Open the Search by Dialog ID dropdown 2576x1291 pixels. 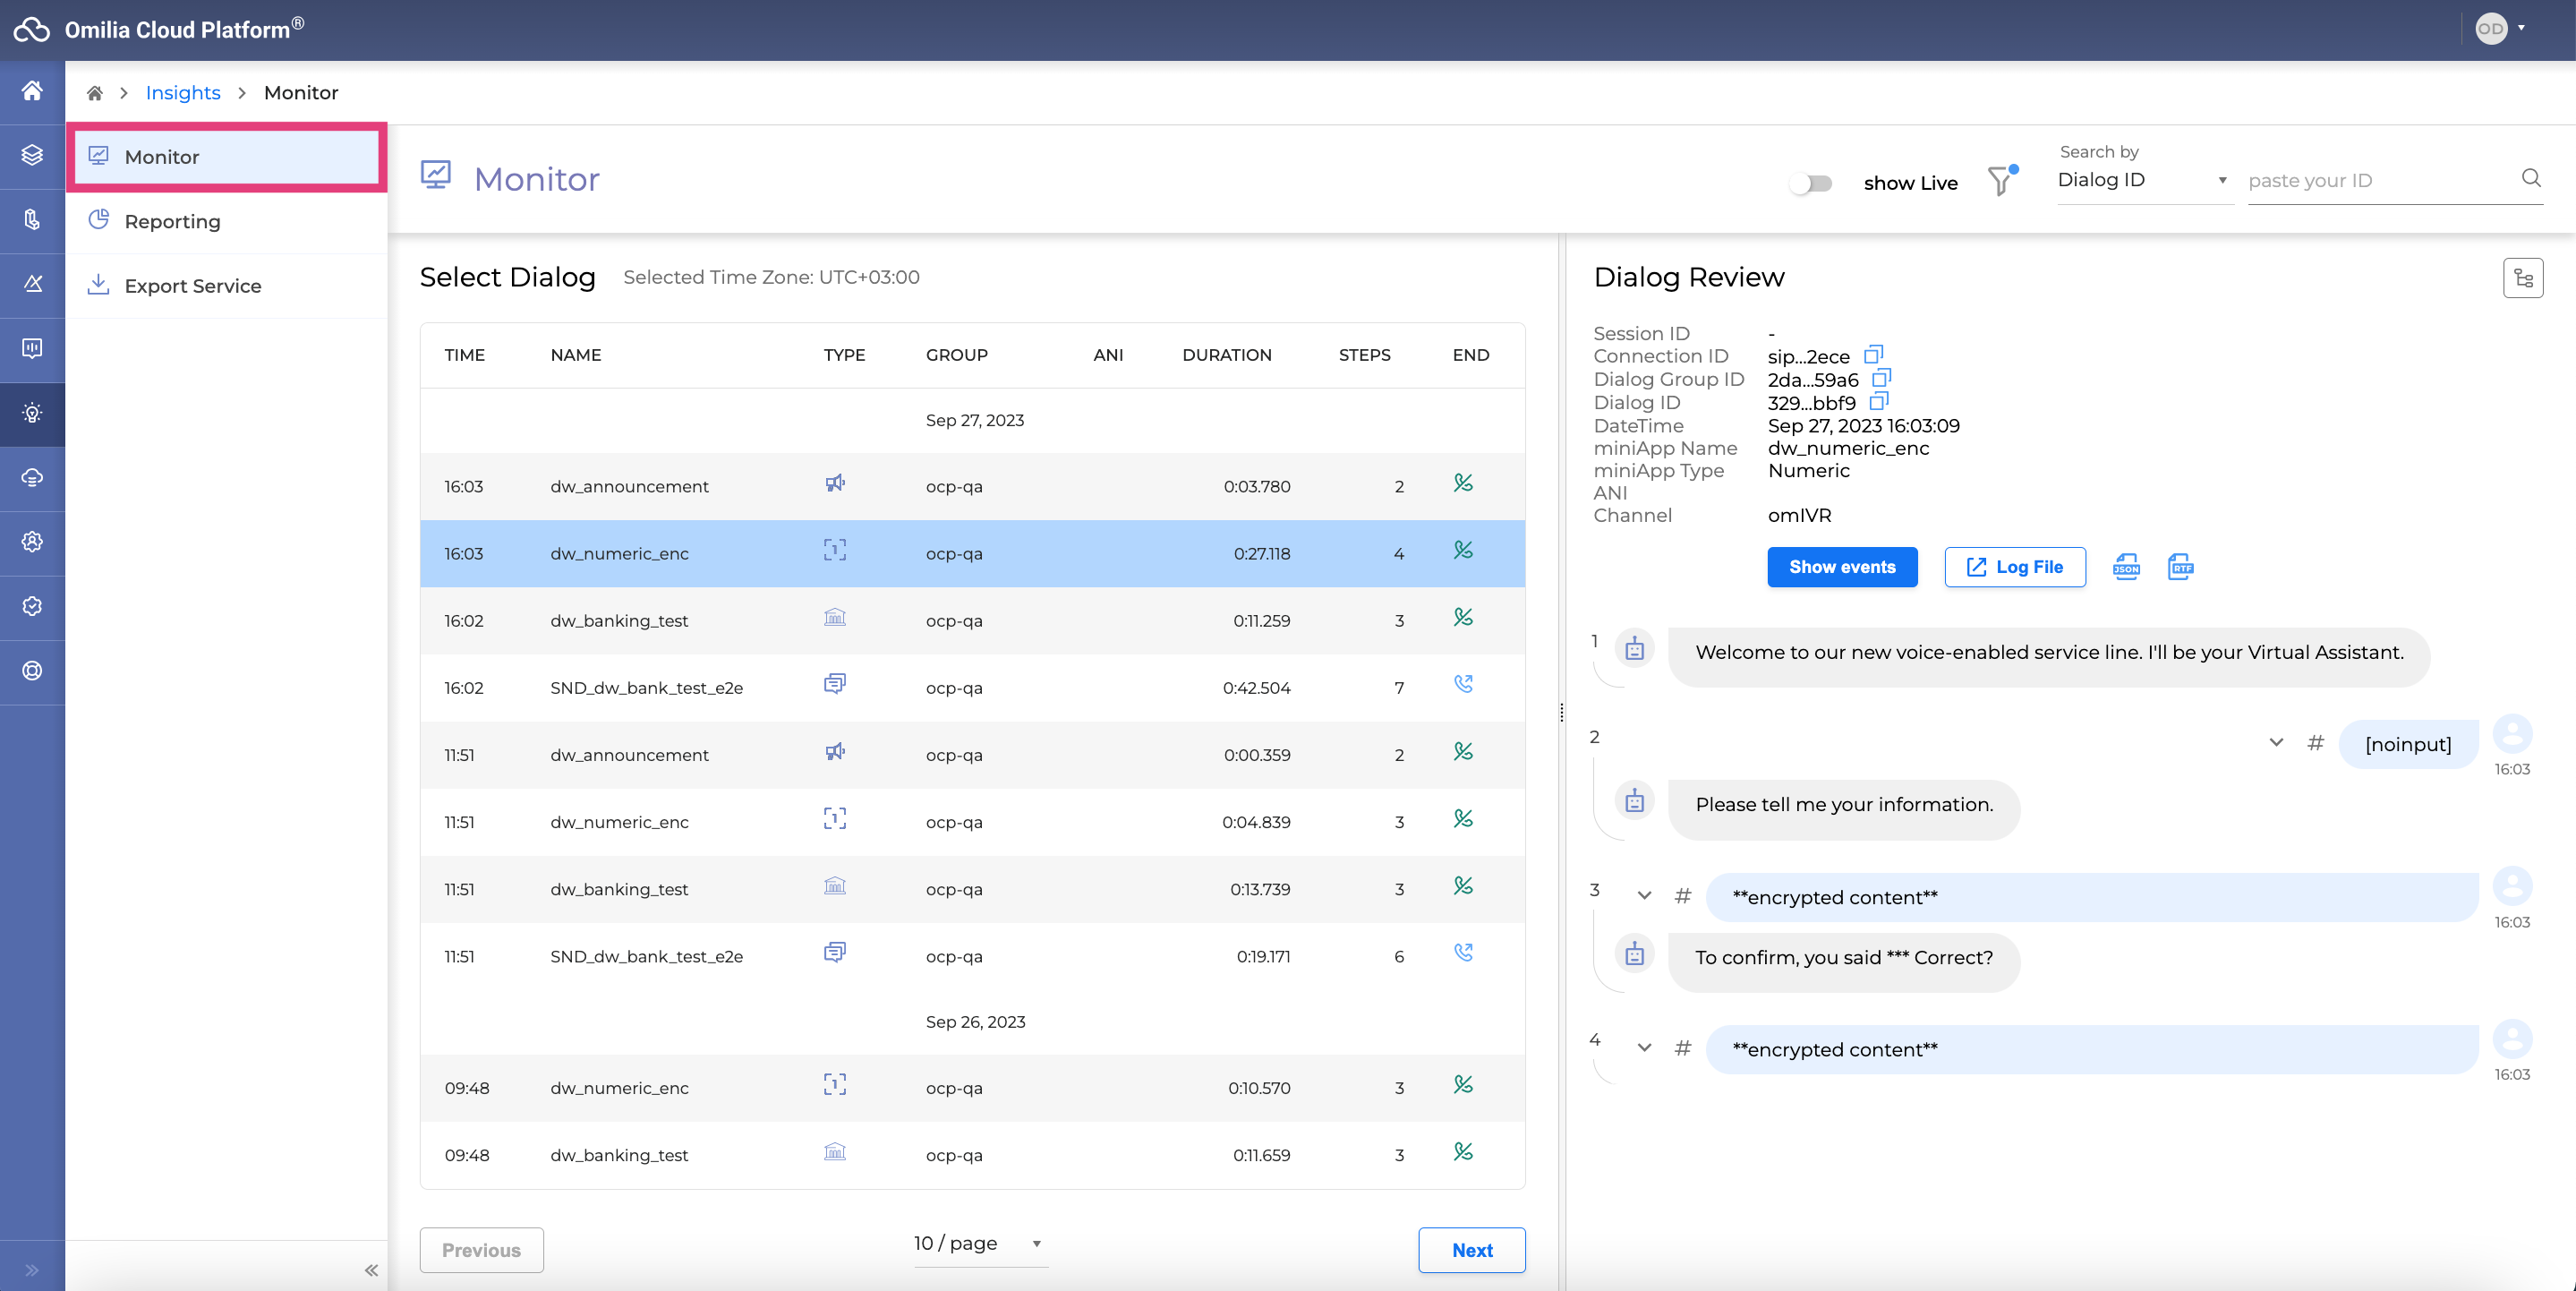pos(2142,180)
